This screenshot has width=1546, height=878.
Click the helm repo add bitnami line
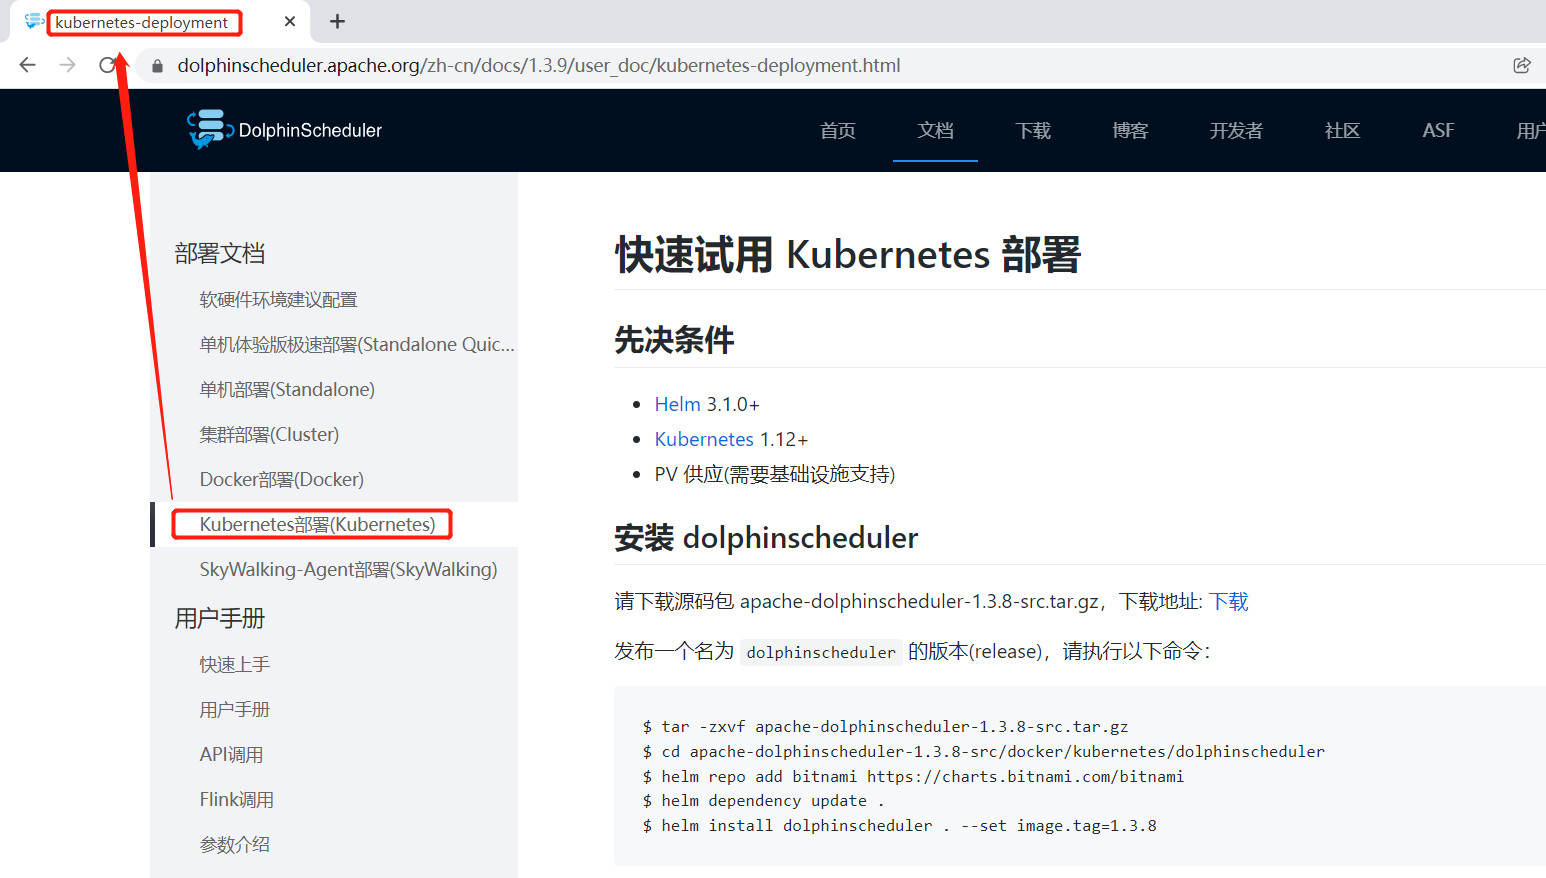tap(913, 777)
